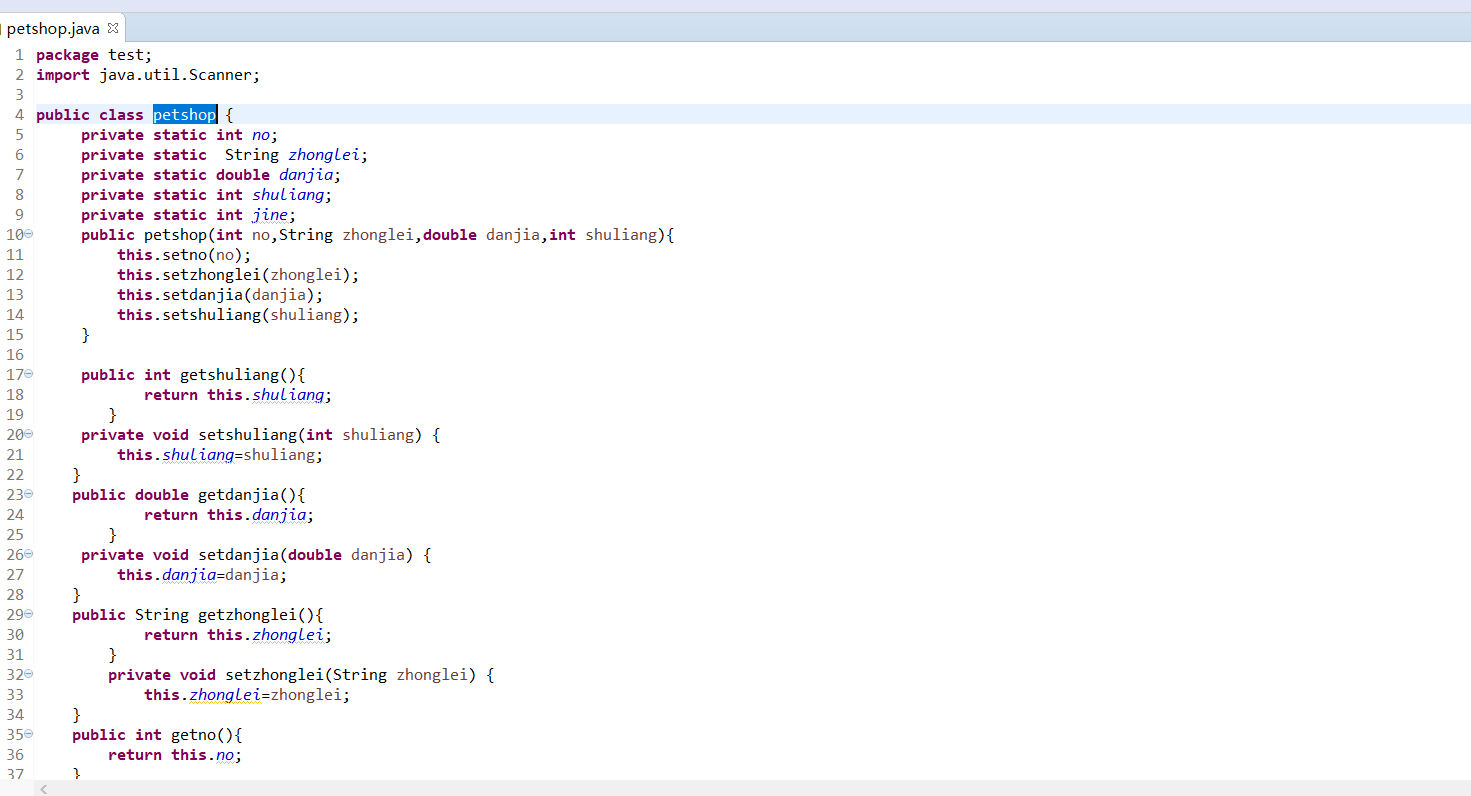Click the highlighted petshop class name
The image size is (1471, 796).
184,115
